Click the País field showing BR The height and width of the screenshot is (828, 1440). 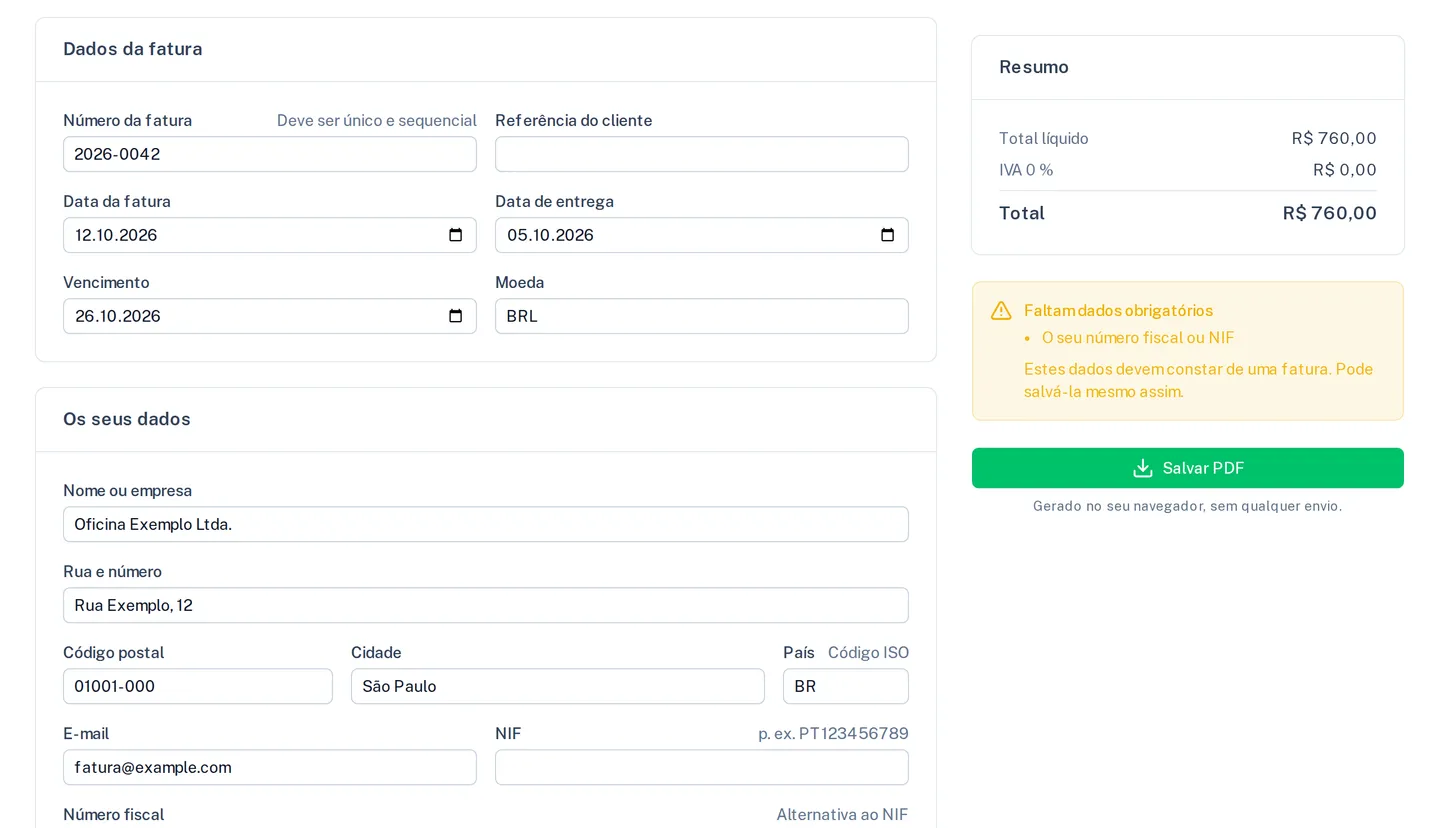click(x=846, y=686)
